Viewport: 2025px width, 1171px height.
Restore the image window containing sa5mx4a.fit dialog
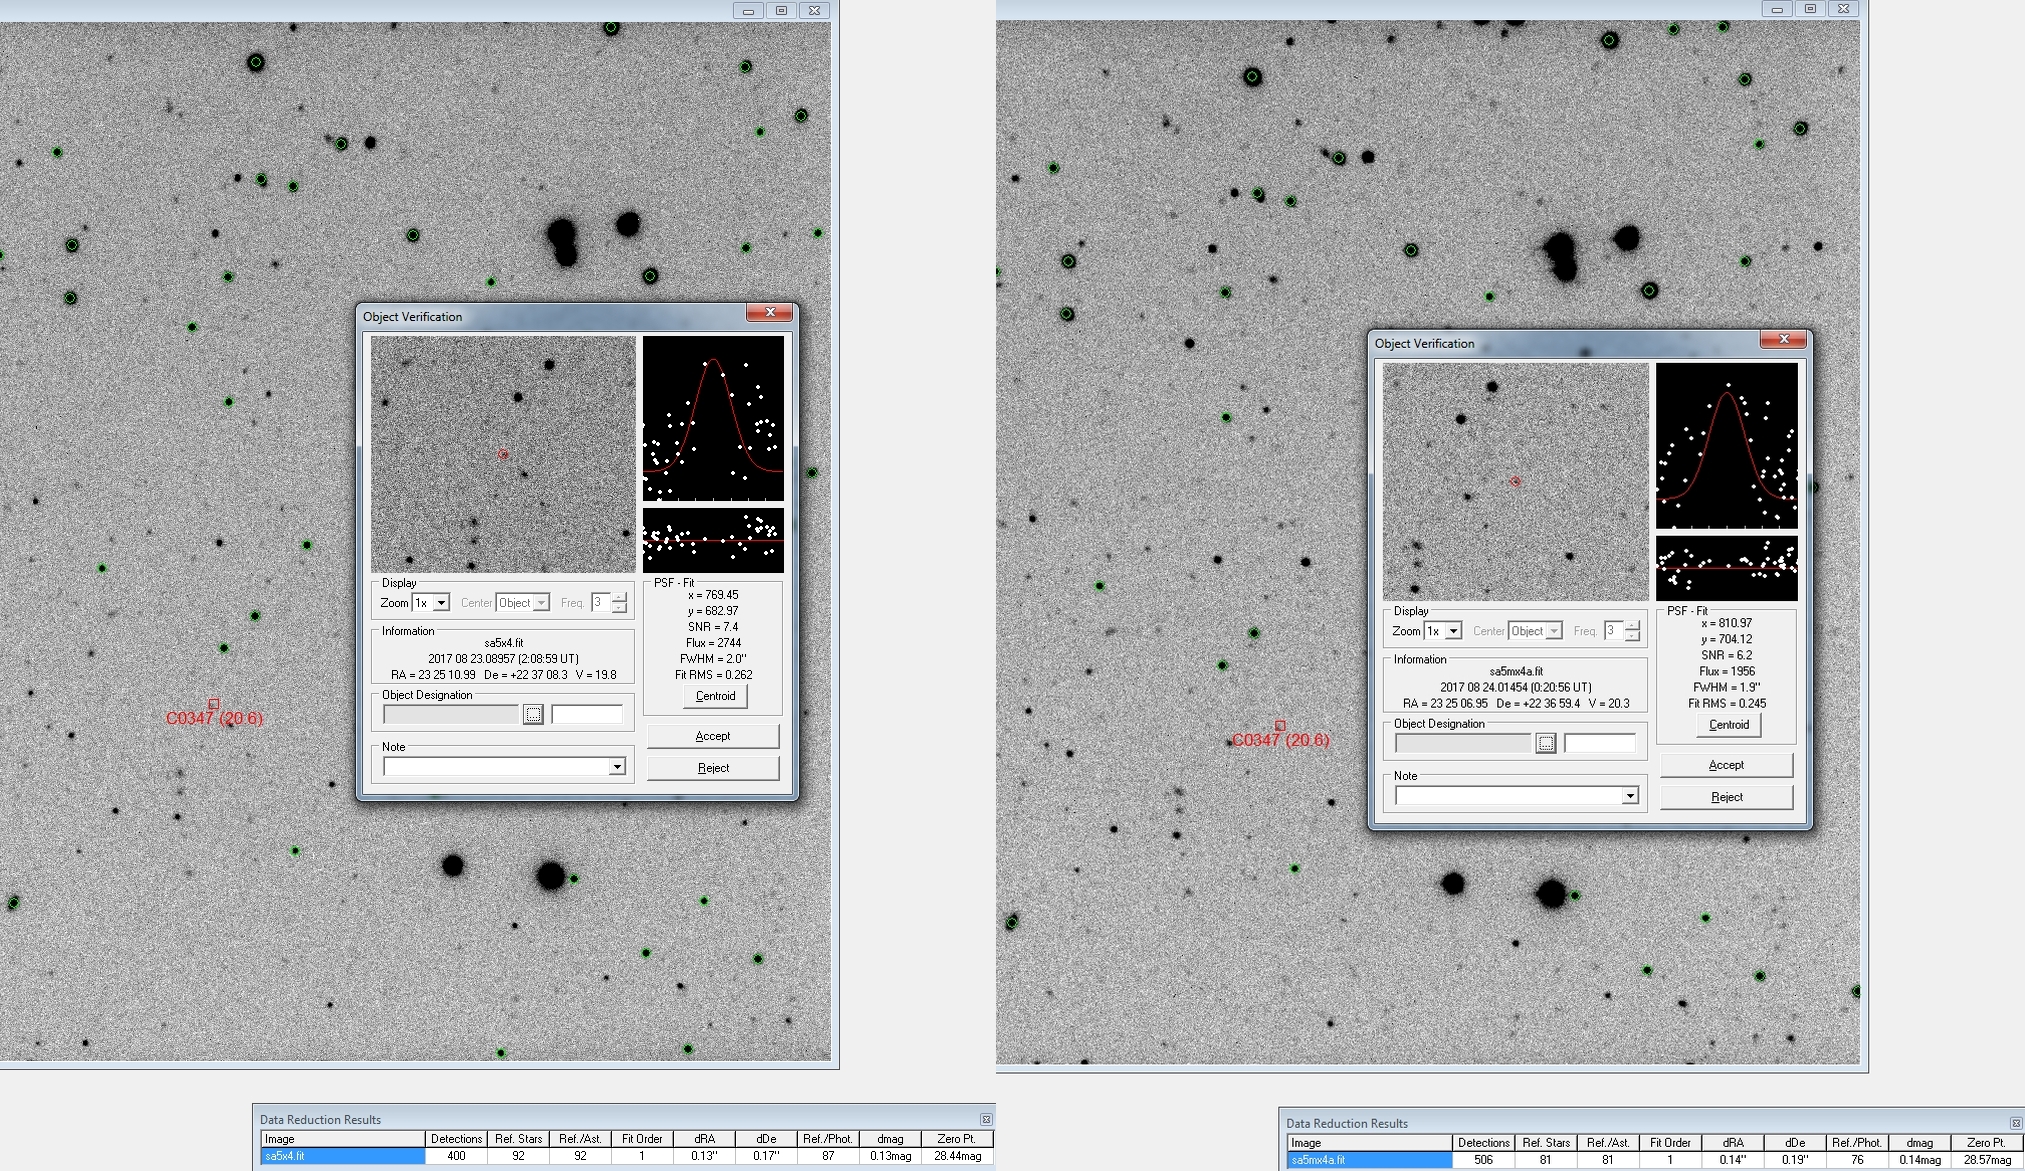[x=1810, y=9]
